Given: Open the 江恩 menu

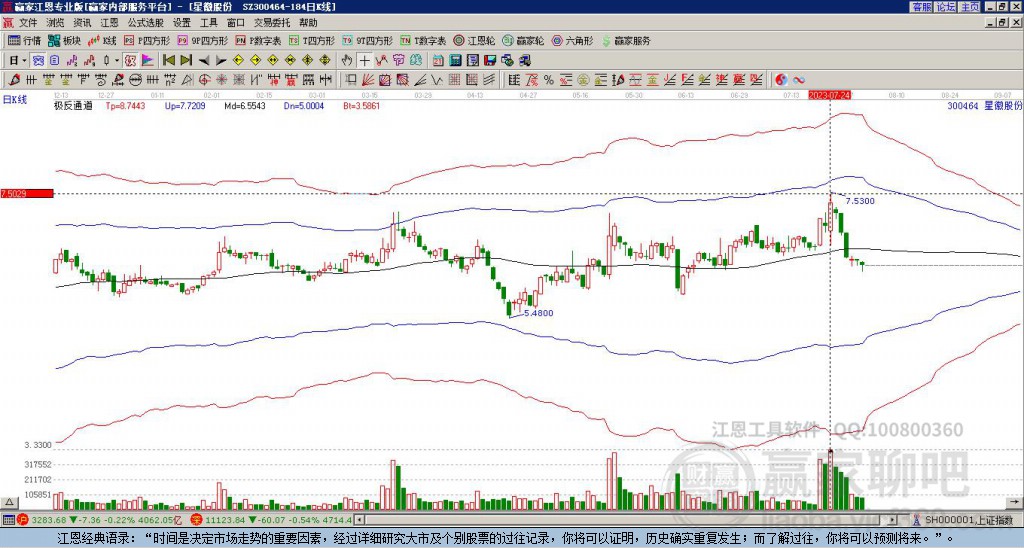Looking at the screenshot, I should [109, 23].
